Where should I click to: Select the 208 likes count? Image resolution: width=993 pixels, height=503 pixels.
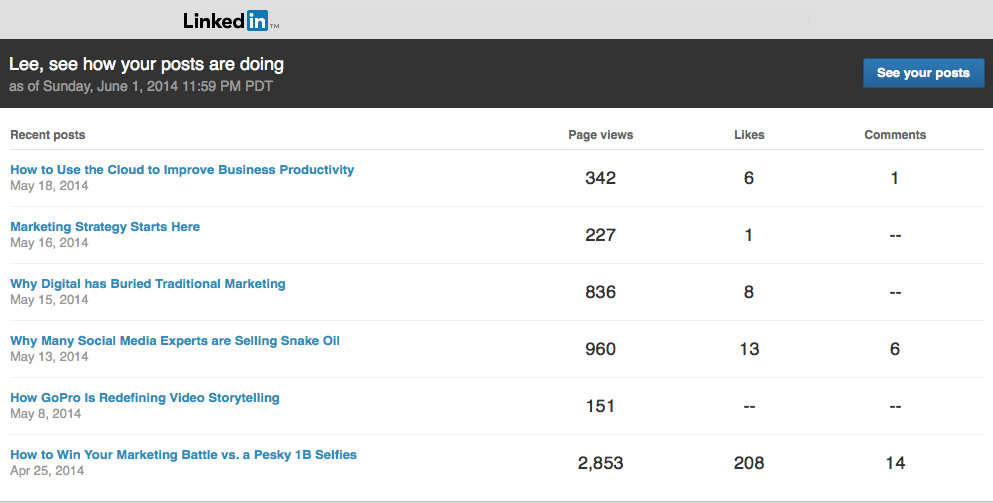tap(749, 463)
